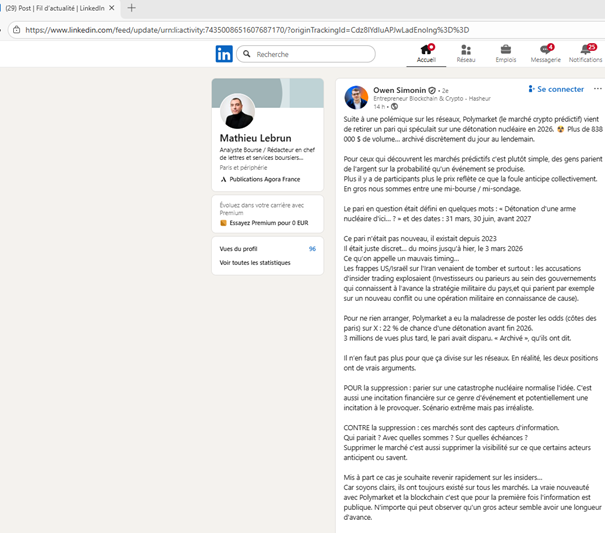Click the '14 h' post timestamp

(379, 107)
